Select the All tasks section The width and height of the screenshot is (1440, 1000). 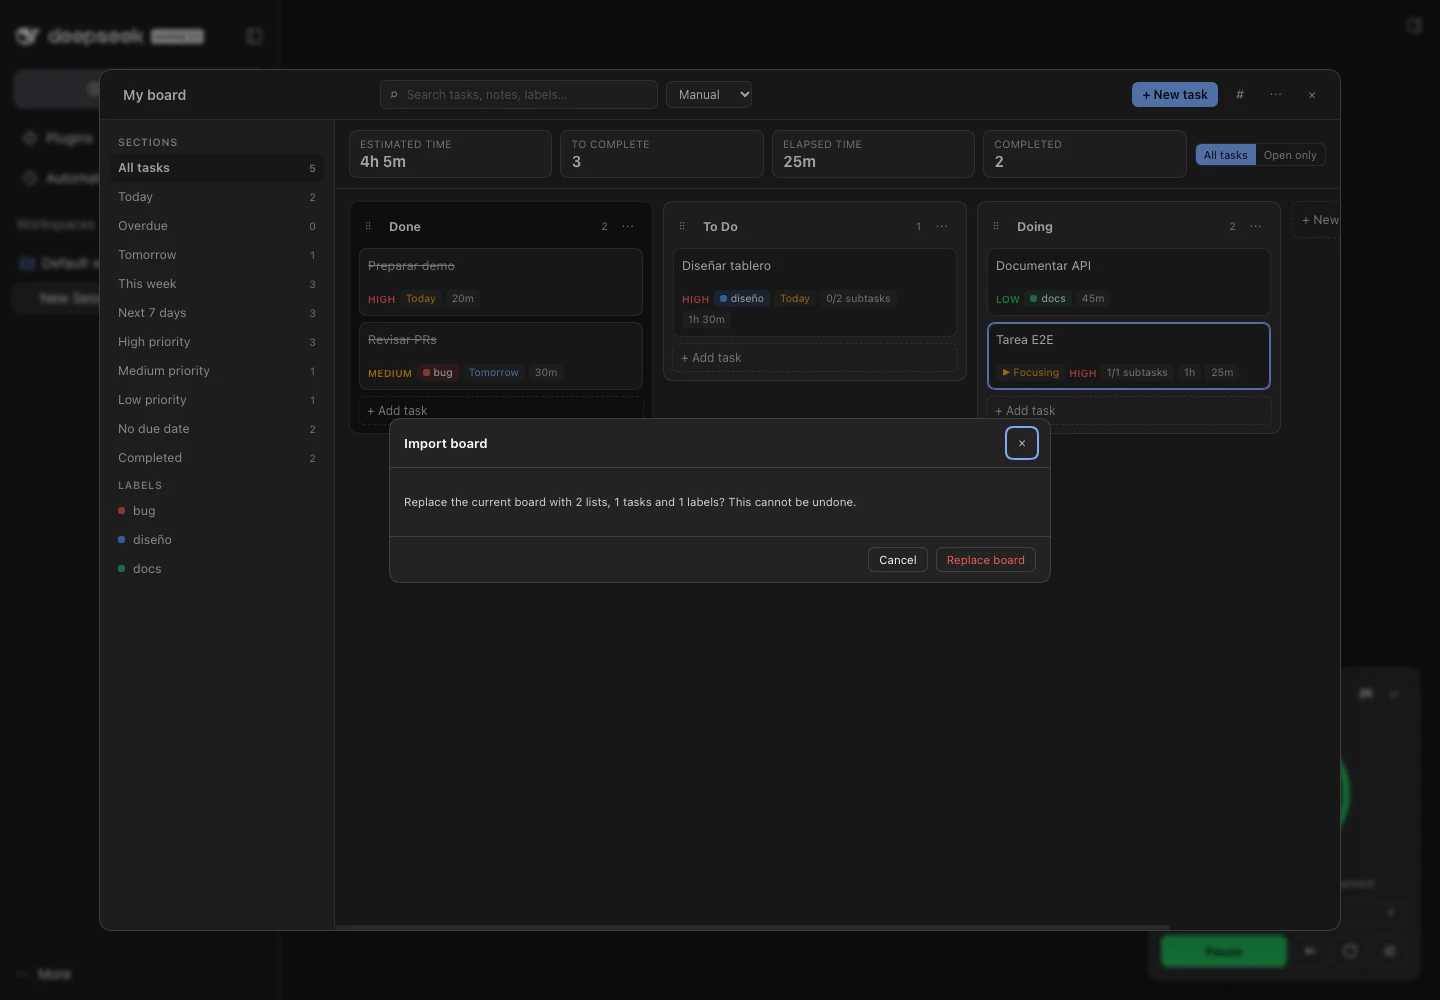216,168
